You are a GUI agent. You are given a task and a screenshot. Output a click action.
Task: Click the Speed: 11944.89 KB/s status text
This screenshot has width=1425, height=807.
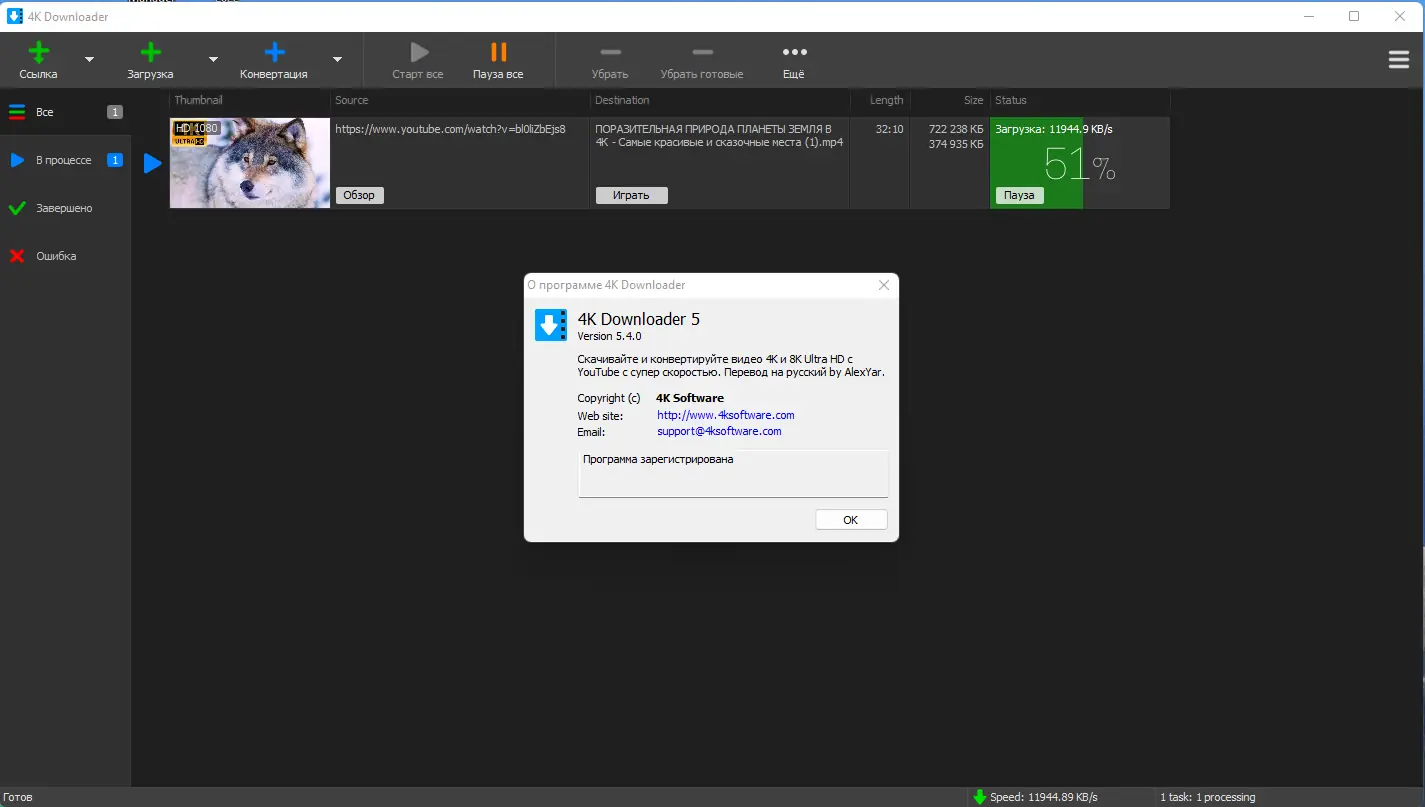click(1044, 797)
